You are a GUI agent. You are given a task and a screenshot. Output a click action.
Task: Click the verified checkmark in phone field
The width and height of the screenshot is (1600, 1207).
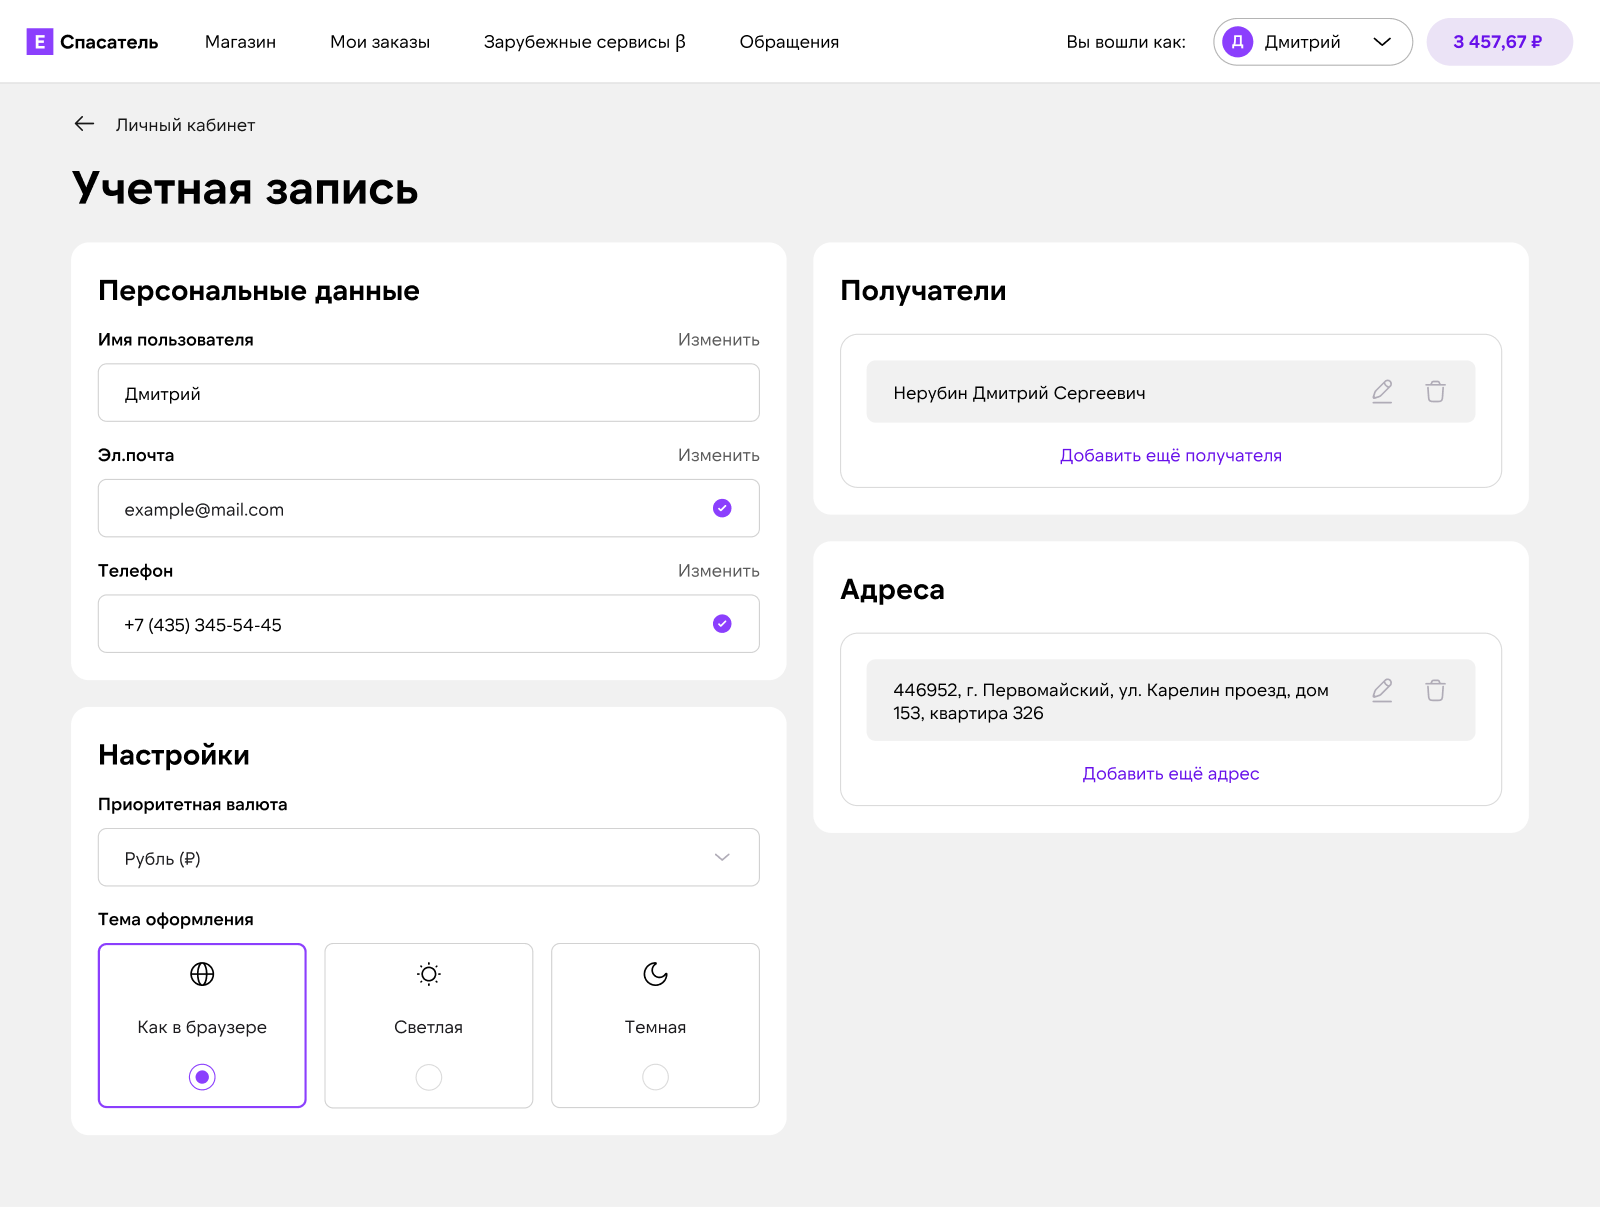coord(722,624)
